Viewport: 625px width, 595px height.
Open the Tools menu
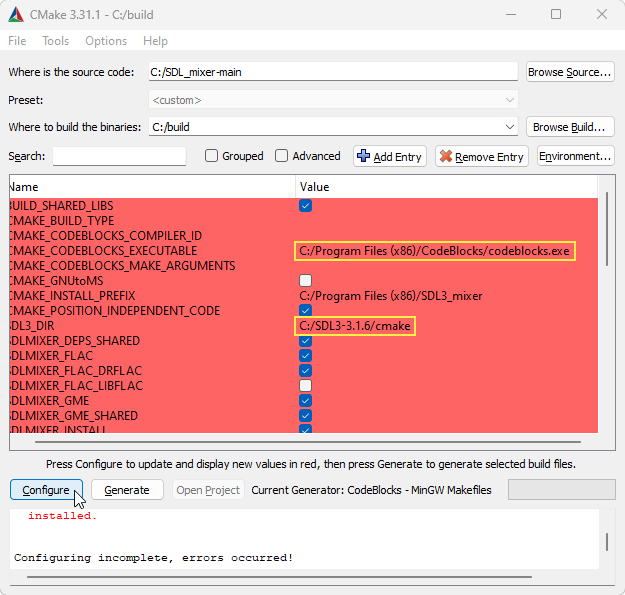click(56, 41)
